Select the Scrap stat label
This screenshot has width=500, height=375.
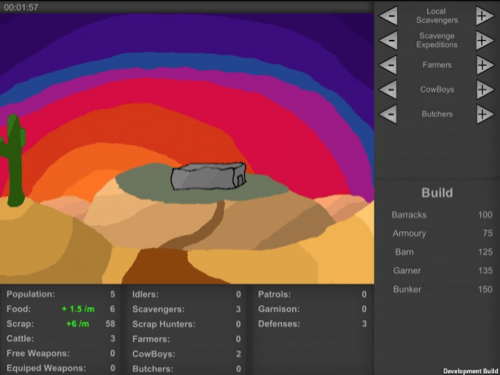20,324
